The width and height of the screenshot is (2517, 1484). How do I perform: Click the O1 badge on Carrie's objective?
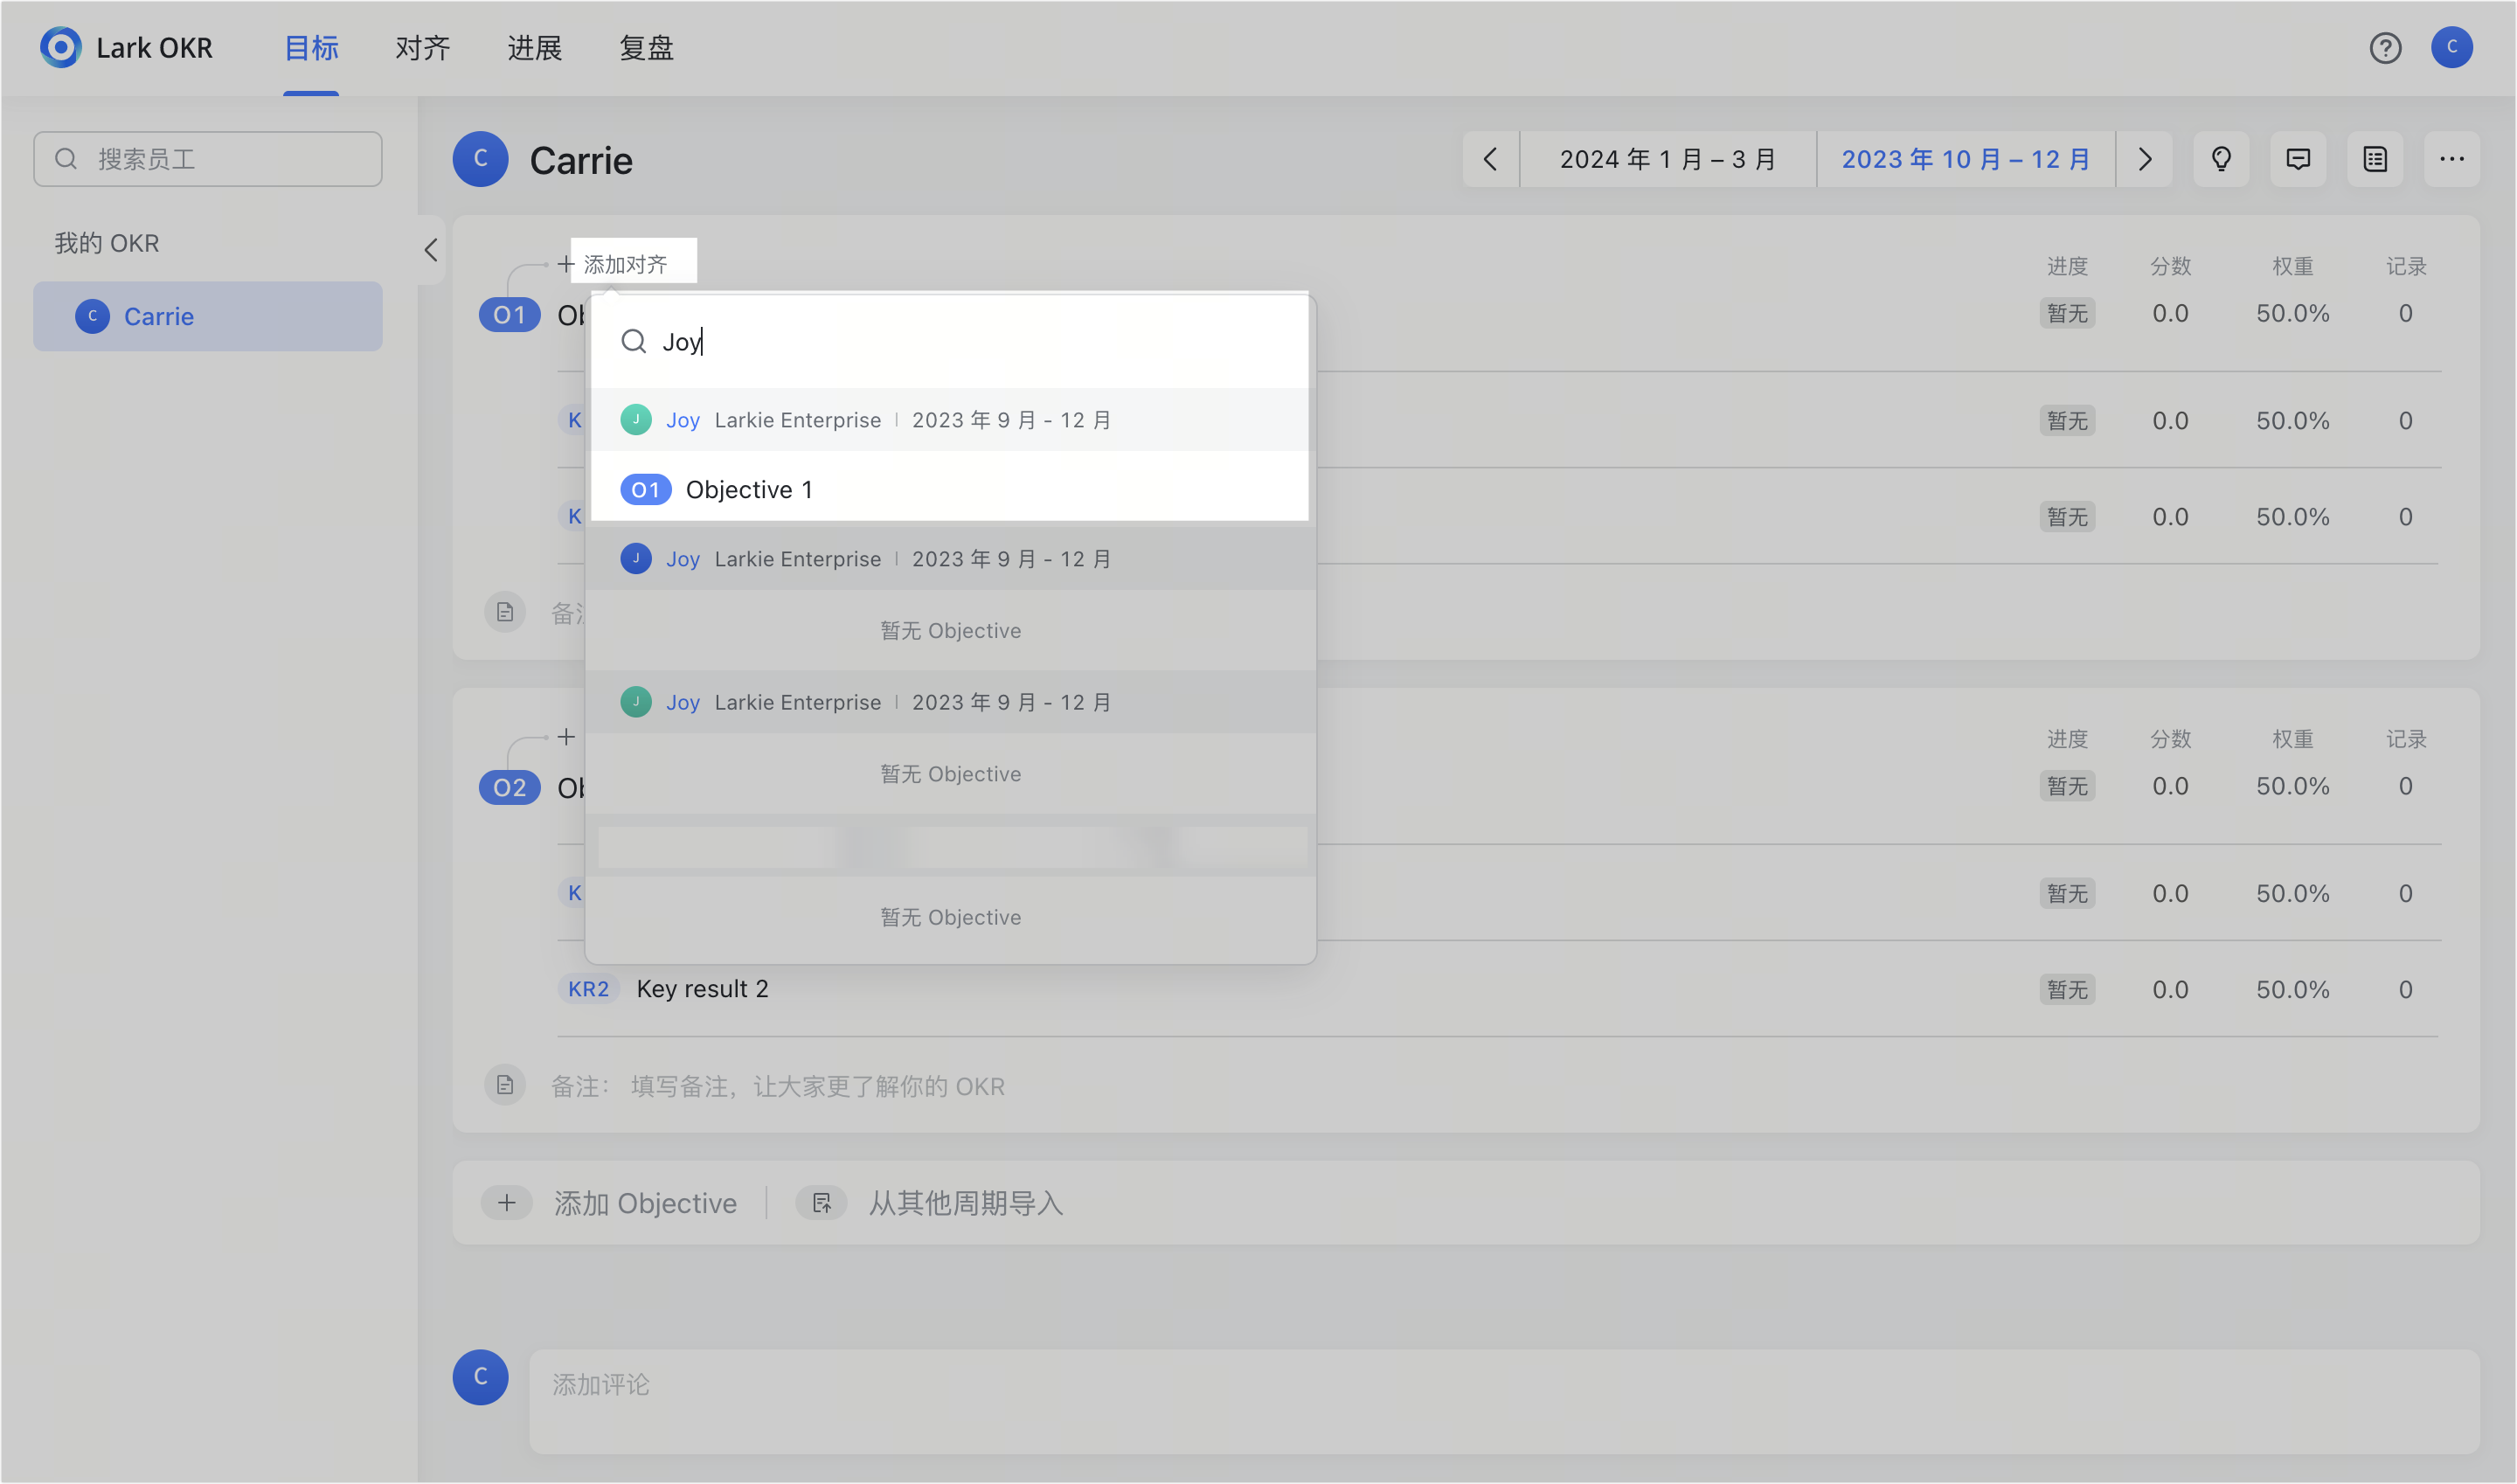coord(509,315)
